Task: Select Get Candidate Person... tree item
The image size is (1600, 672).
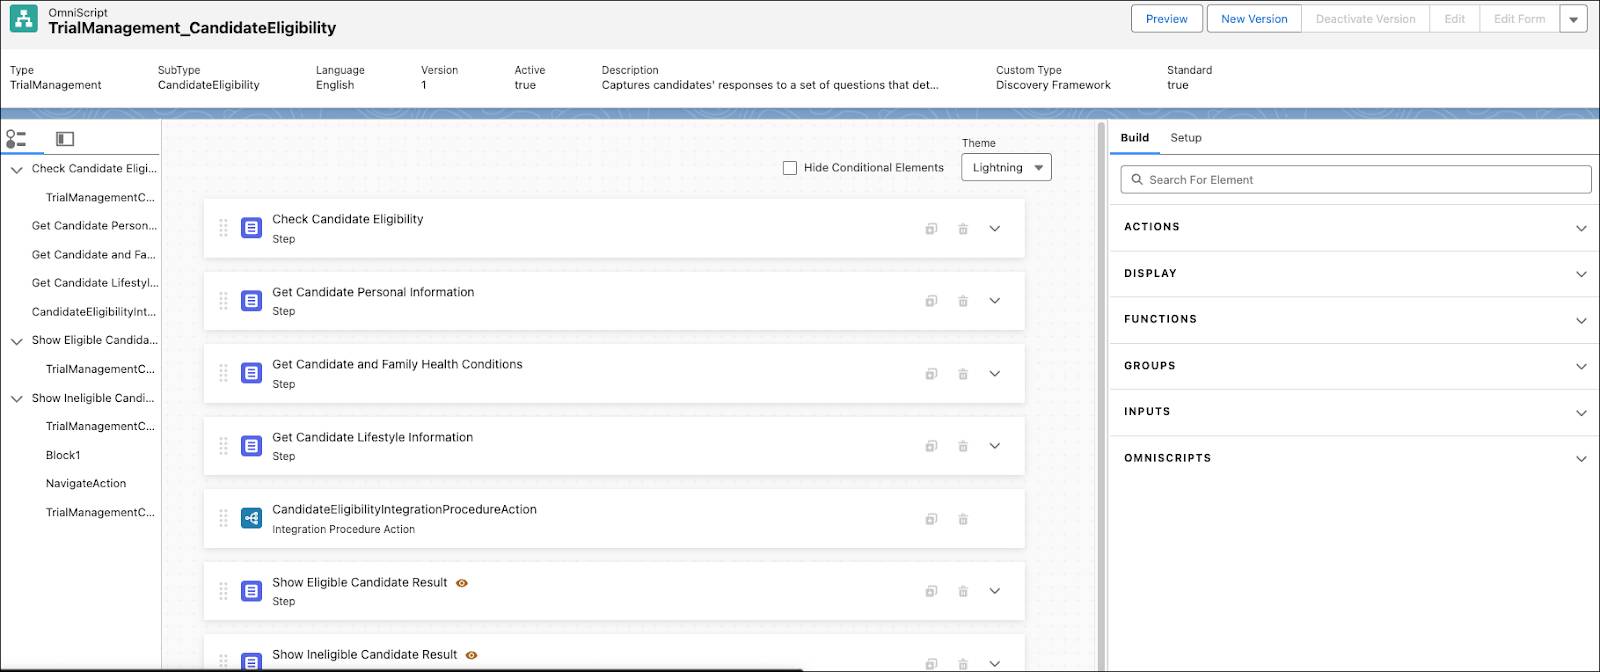Action: (x=94, y=226)
